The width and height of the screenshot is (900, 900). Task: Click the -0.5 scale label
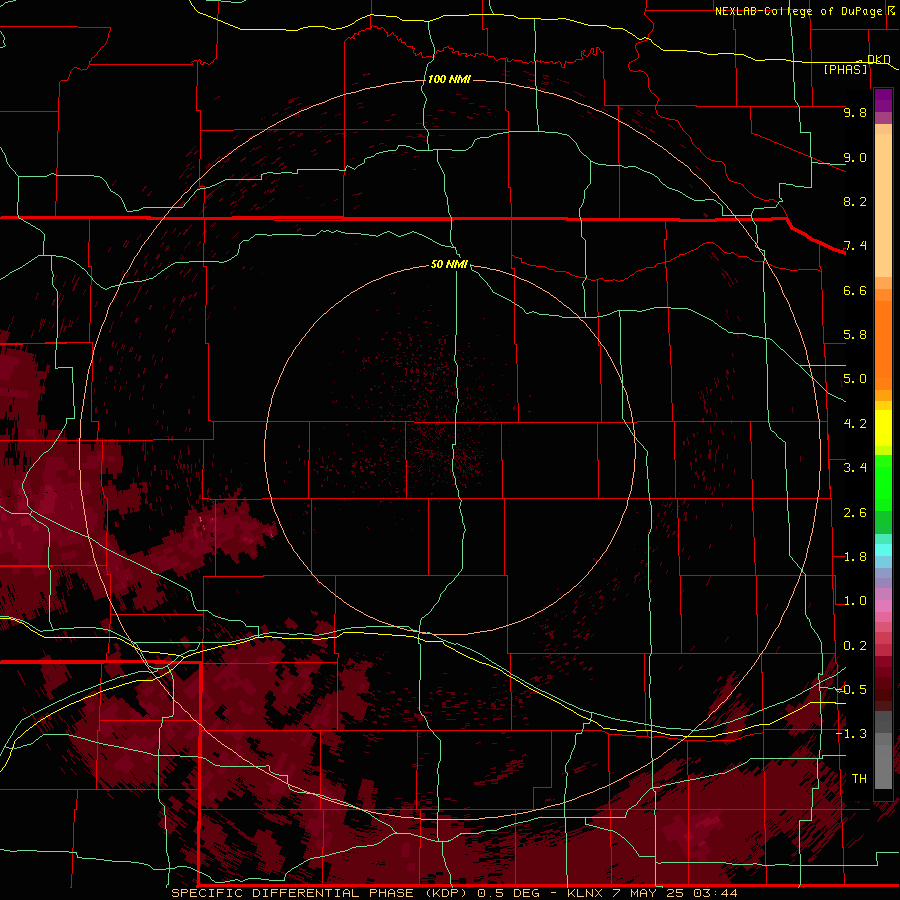click(851, 690)
